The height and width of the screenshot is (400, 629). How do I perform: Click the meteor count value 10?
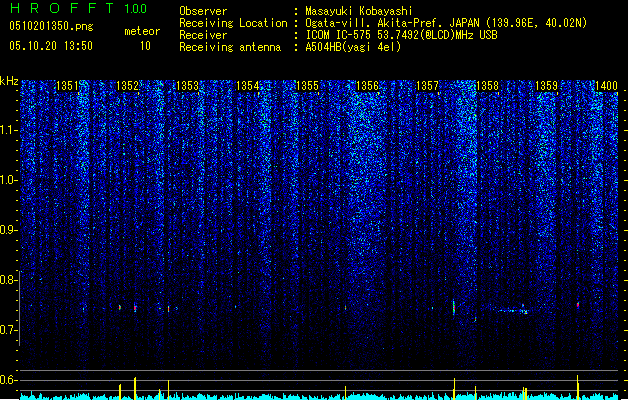click(x=145, y=46)
